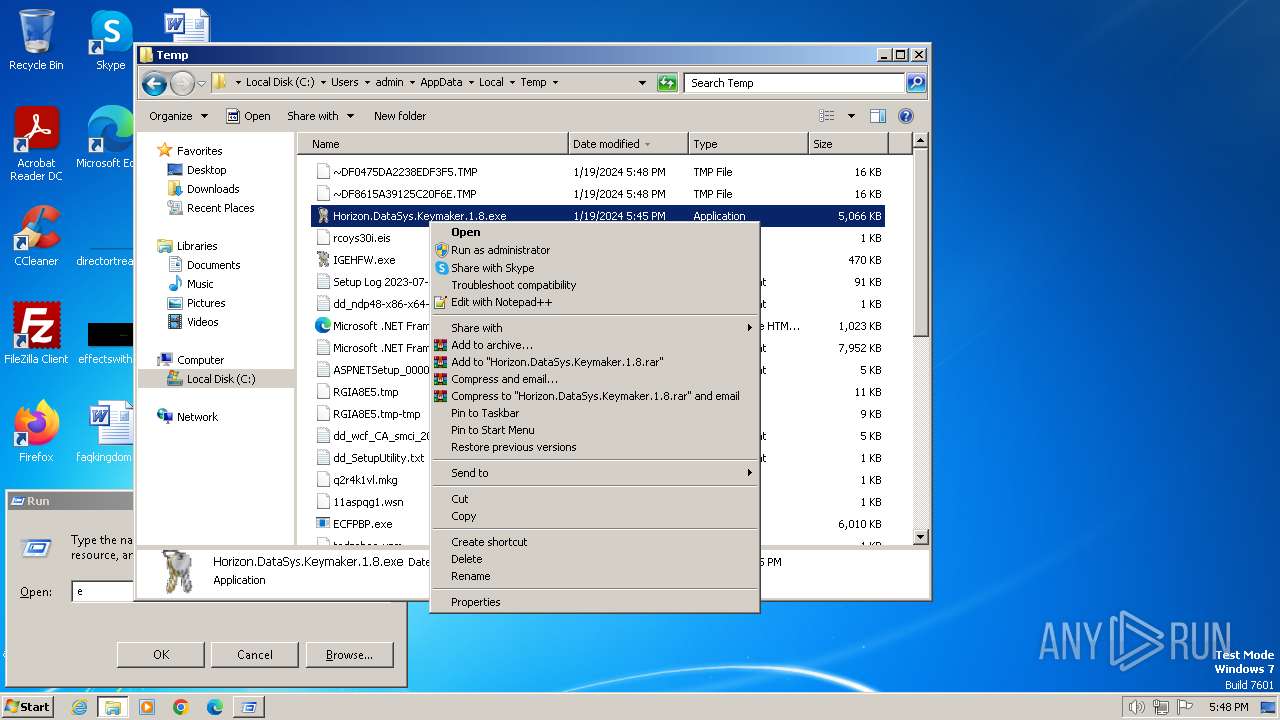Choose Troubleshoot compatibility menu entry
The height and width of the screenshot is (720, 1280).
pyautogui.click(x=595, y=285)
